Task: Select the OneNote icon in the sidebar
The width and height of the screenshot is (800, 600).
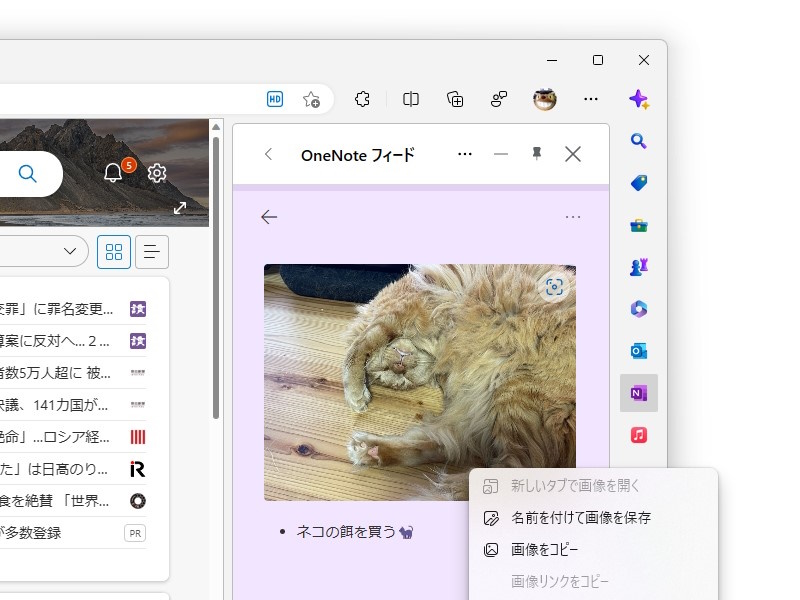Action: [x=639, y=393]
